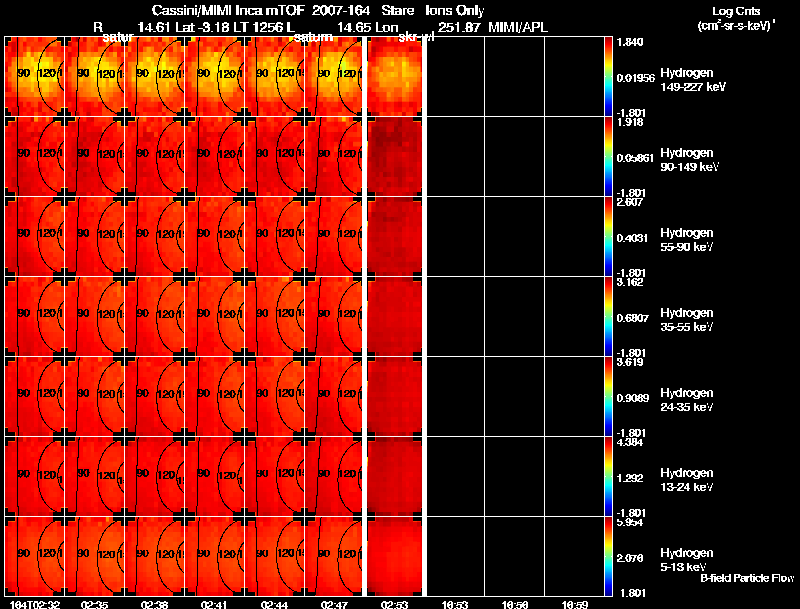Open the 02:53 image in 149-227 keV row
Screen dimensions: 800x609
coord(395,77)
